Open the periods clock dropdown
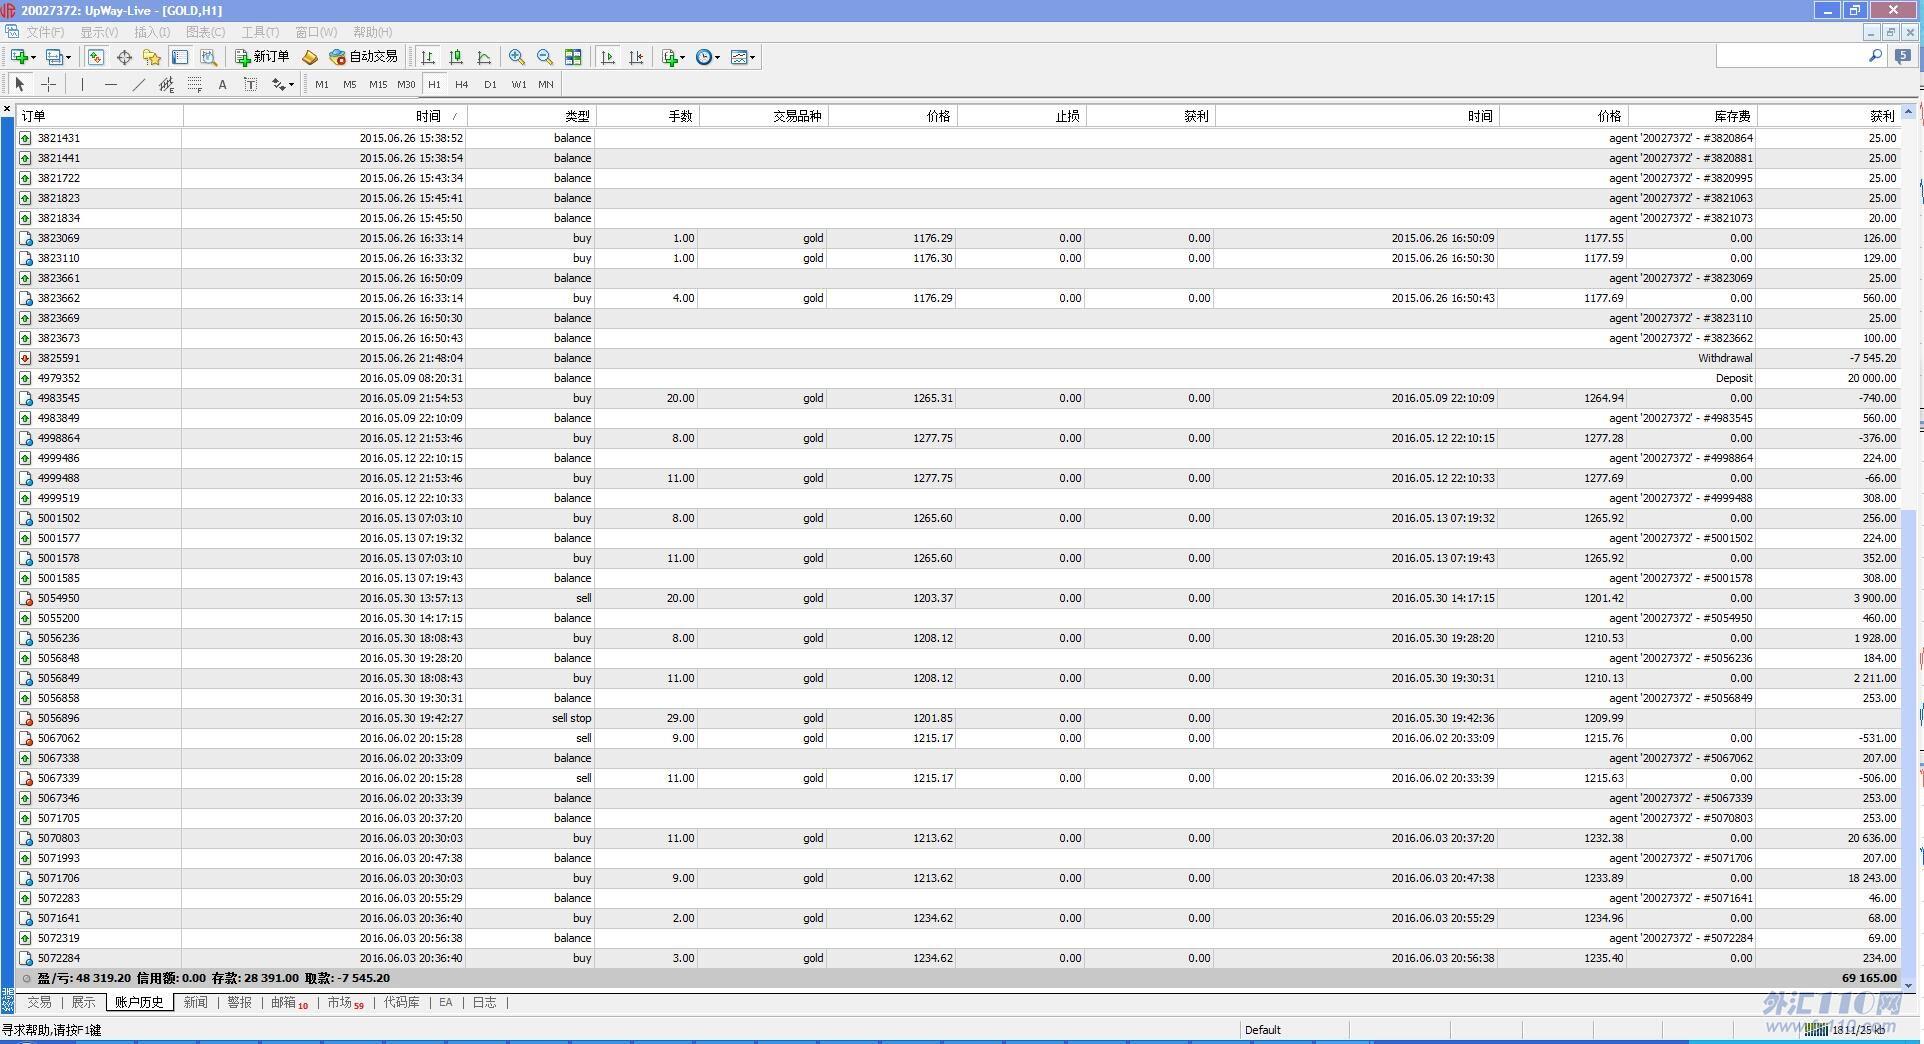 point(708,57)
